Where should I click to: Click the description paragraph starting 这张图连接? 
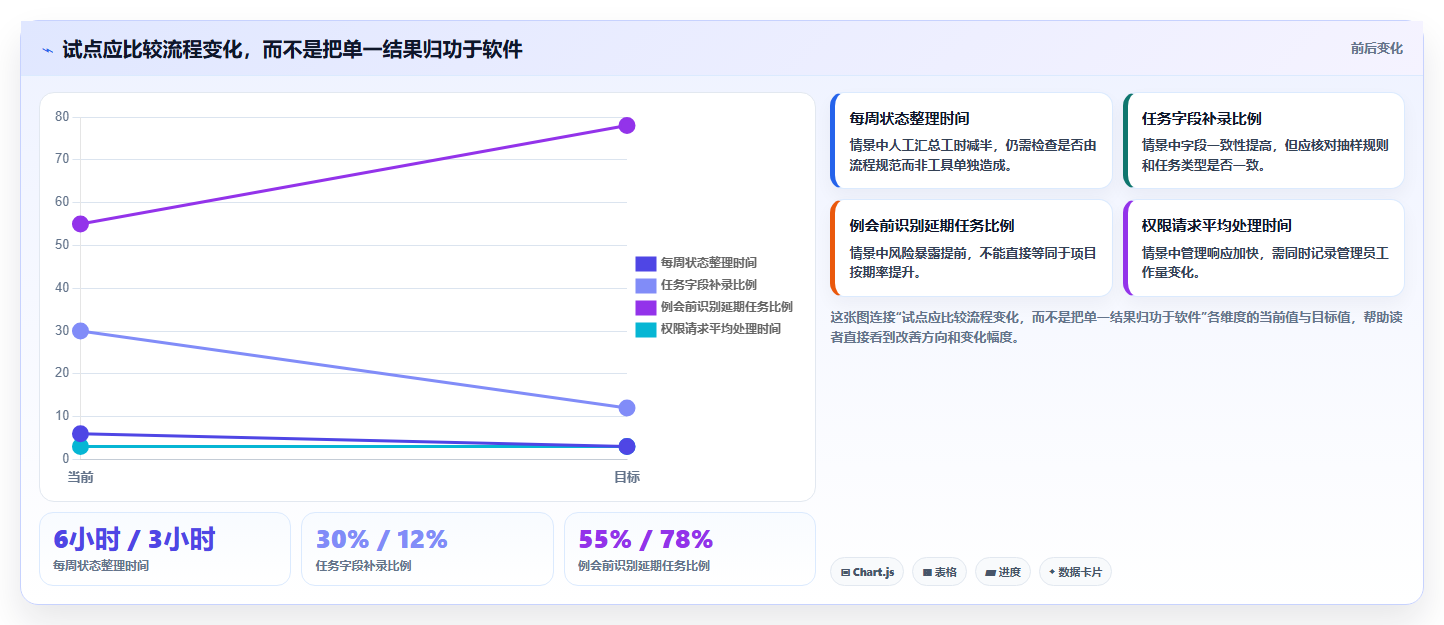1116,327
